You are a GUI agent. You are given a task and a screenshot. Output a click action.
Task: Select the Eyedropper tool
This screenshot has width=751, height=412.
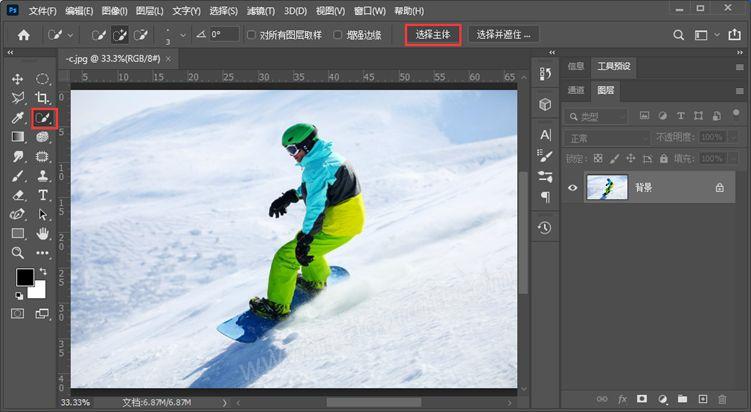point(18,118)
